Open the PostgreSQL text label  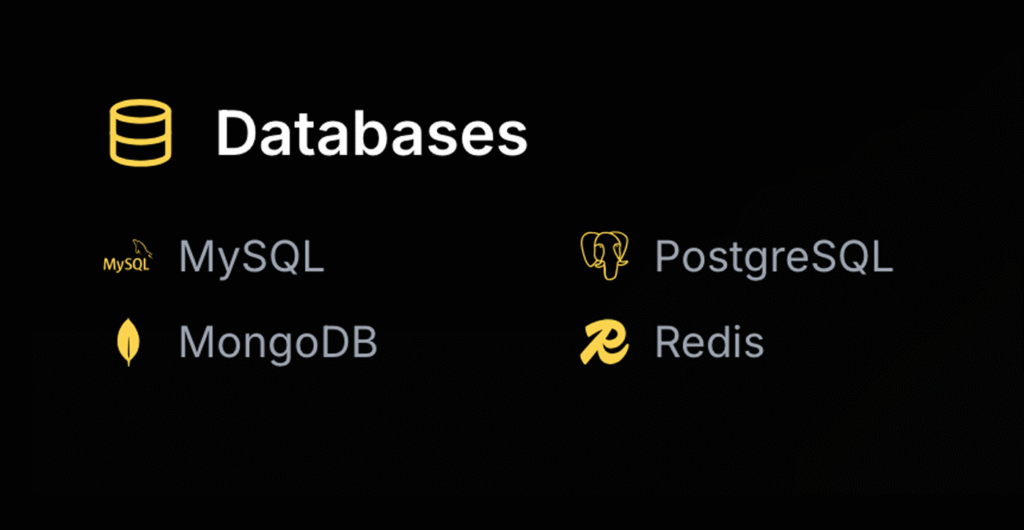tap(773, 257)
